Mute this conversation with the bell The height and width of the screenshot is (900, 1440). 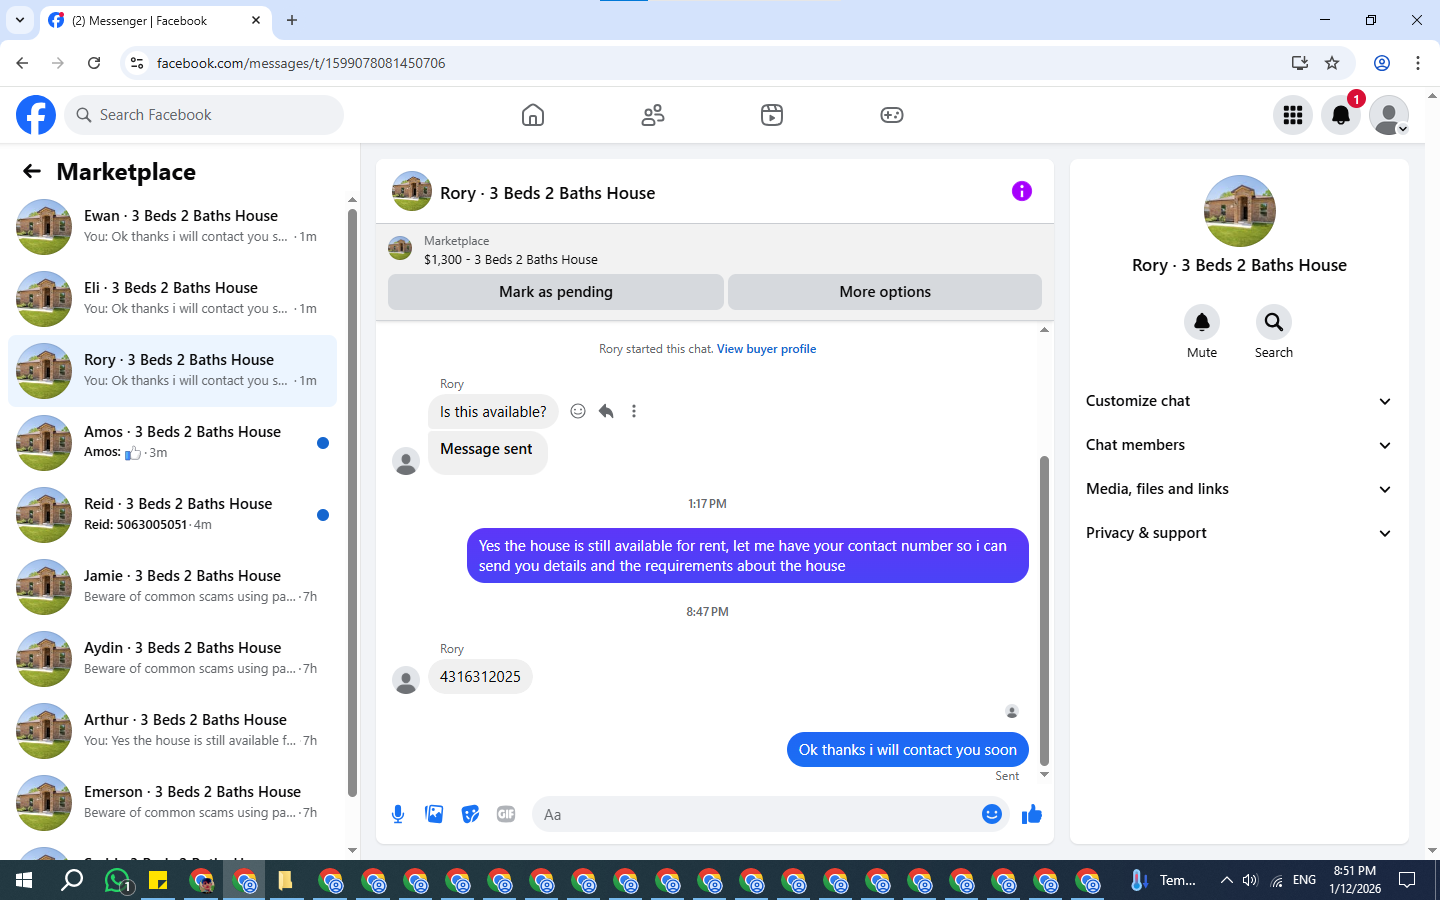(1202, 322)
